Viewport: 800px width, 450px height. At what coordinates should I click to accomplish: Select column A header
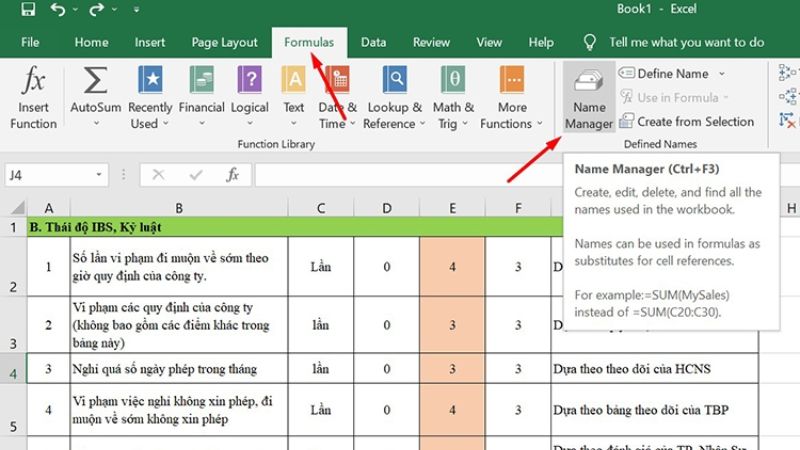[x=48, y=208]
